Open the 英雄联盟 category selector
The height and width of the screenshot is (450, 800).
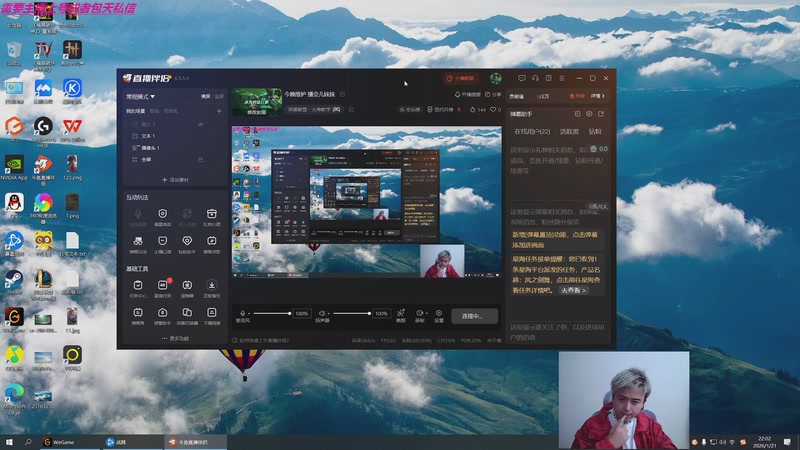click(314, 110)
